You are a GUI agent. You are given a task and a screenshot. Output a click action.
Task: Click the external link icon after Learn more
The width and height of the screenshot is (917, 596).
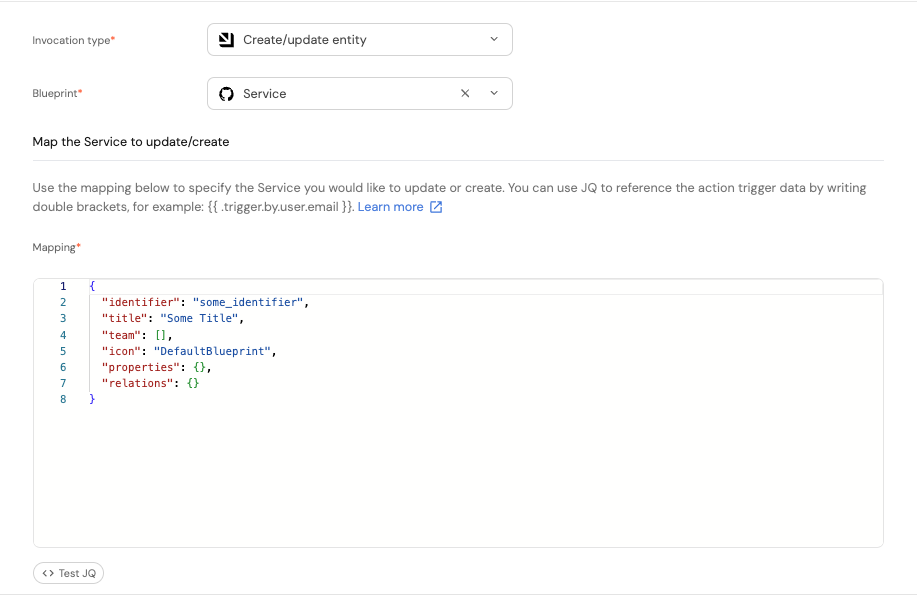436,207
